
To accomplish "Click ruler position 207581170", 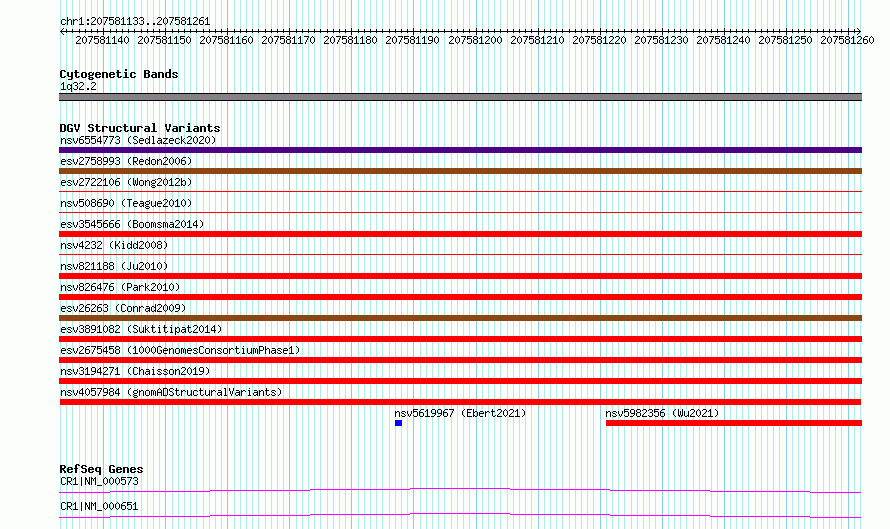I will click(288, 40).
